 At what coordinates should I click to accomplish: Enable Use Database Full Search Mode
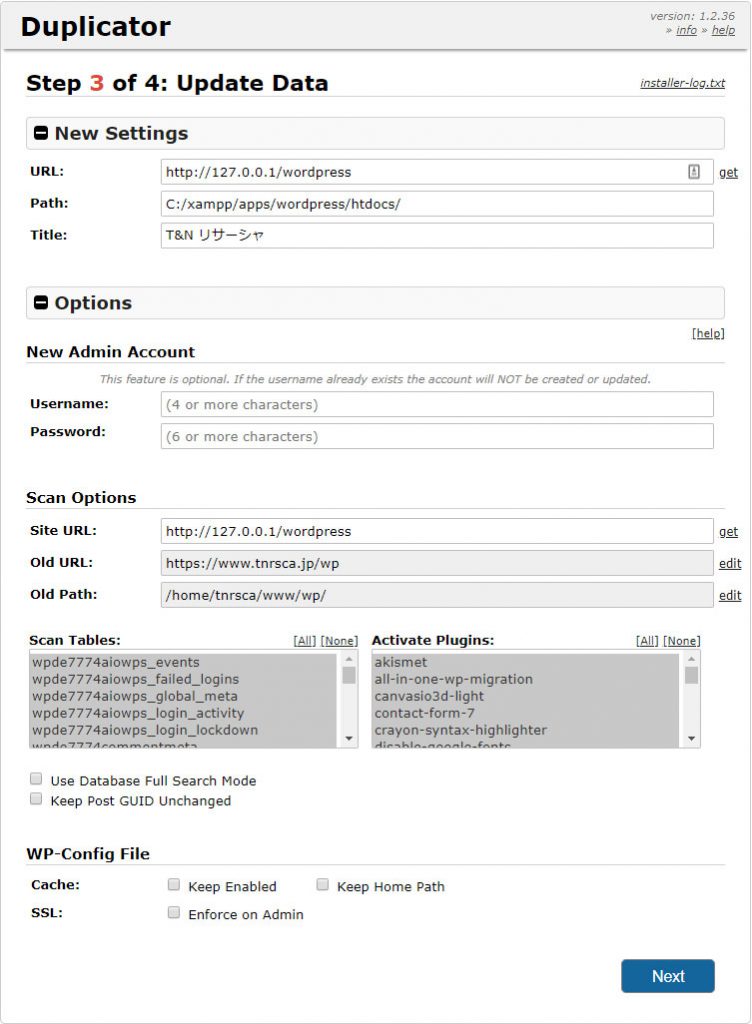37,778
